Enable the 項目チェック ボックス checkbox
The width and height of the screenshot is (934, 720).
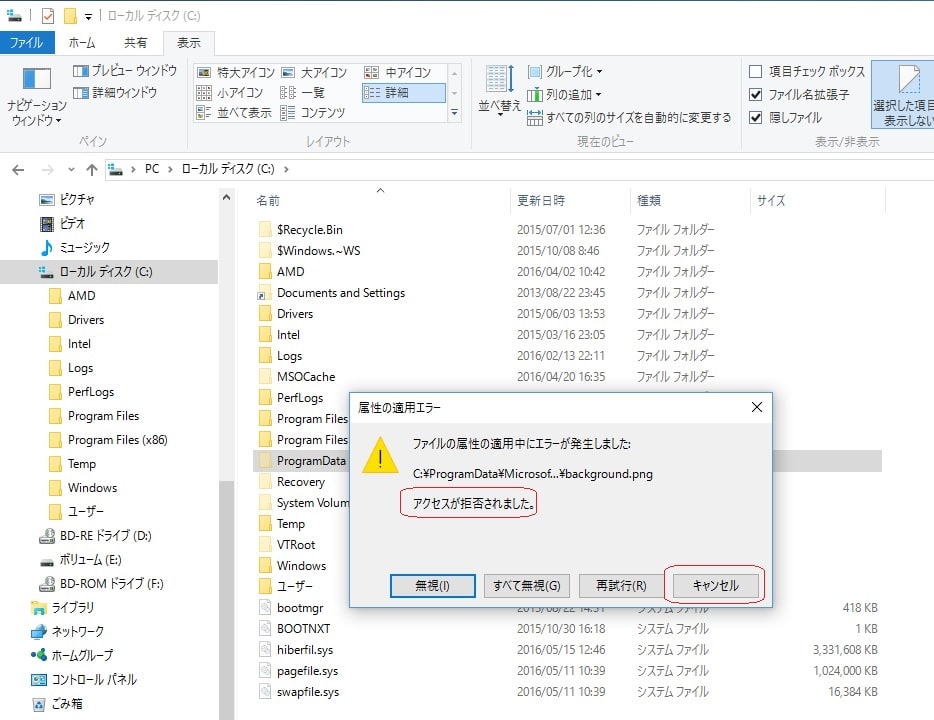point(756,70)
